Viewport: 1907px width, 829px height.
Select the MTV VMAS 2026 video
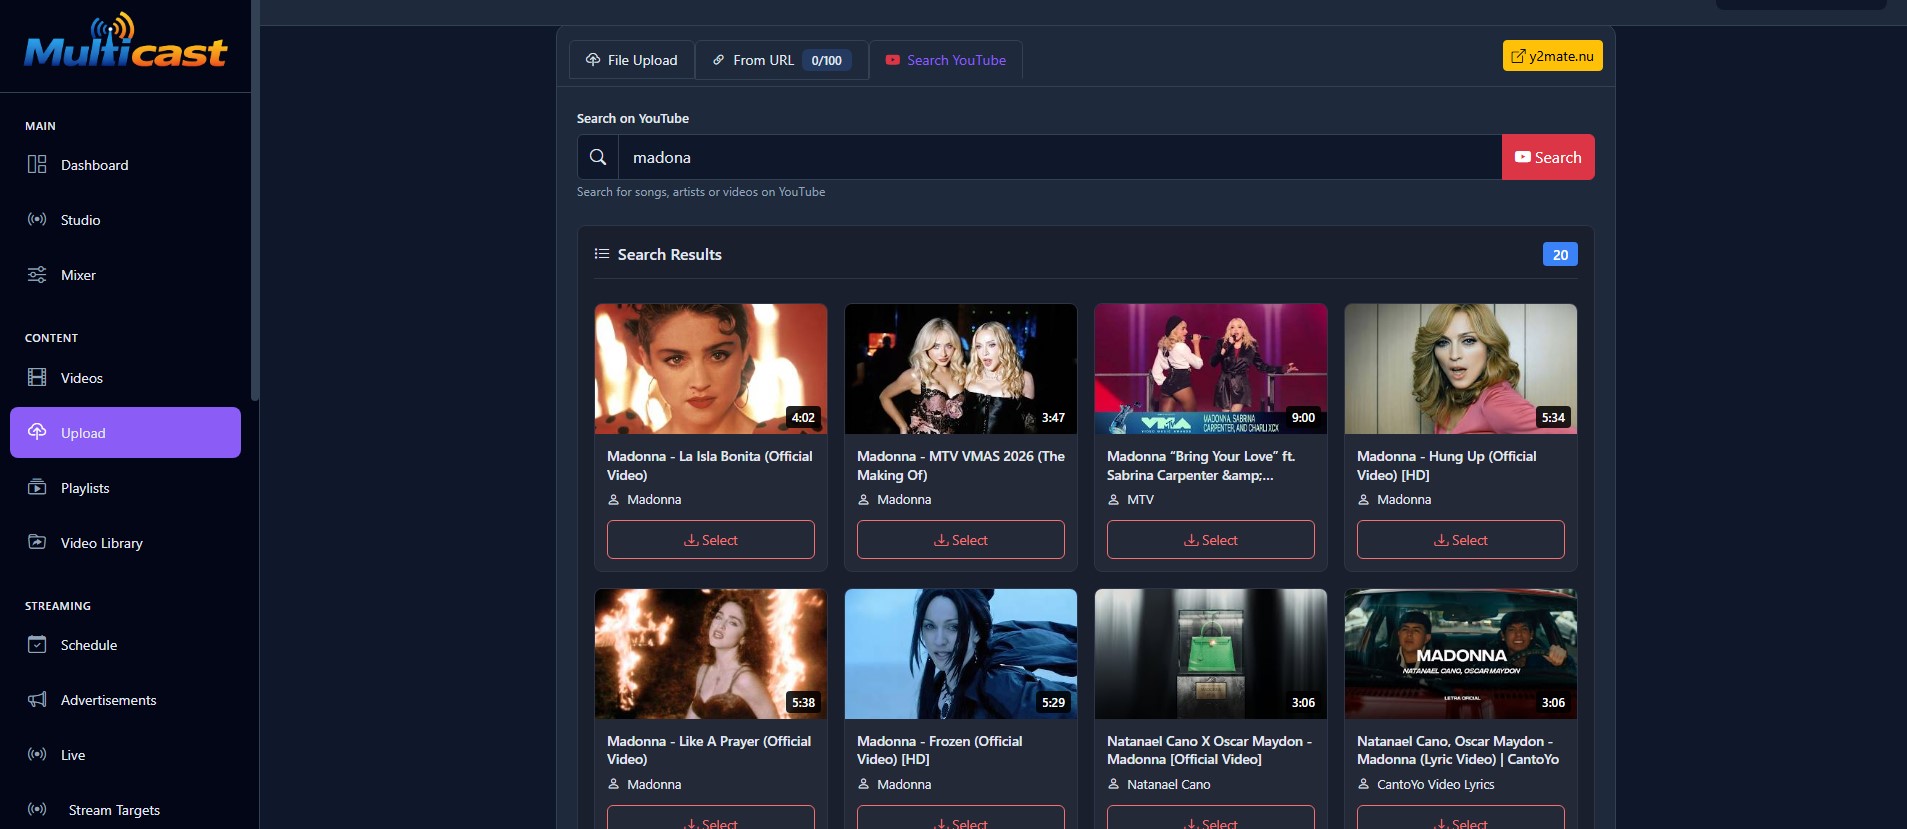[x=961, y=540]
